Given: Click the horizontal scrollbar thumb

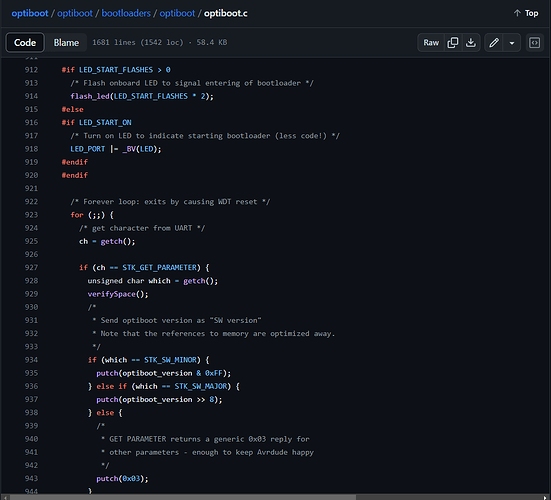Looking at the screenshot, I should (x=183, y=497).
